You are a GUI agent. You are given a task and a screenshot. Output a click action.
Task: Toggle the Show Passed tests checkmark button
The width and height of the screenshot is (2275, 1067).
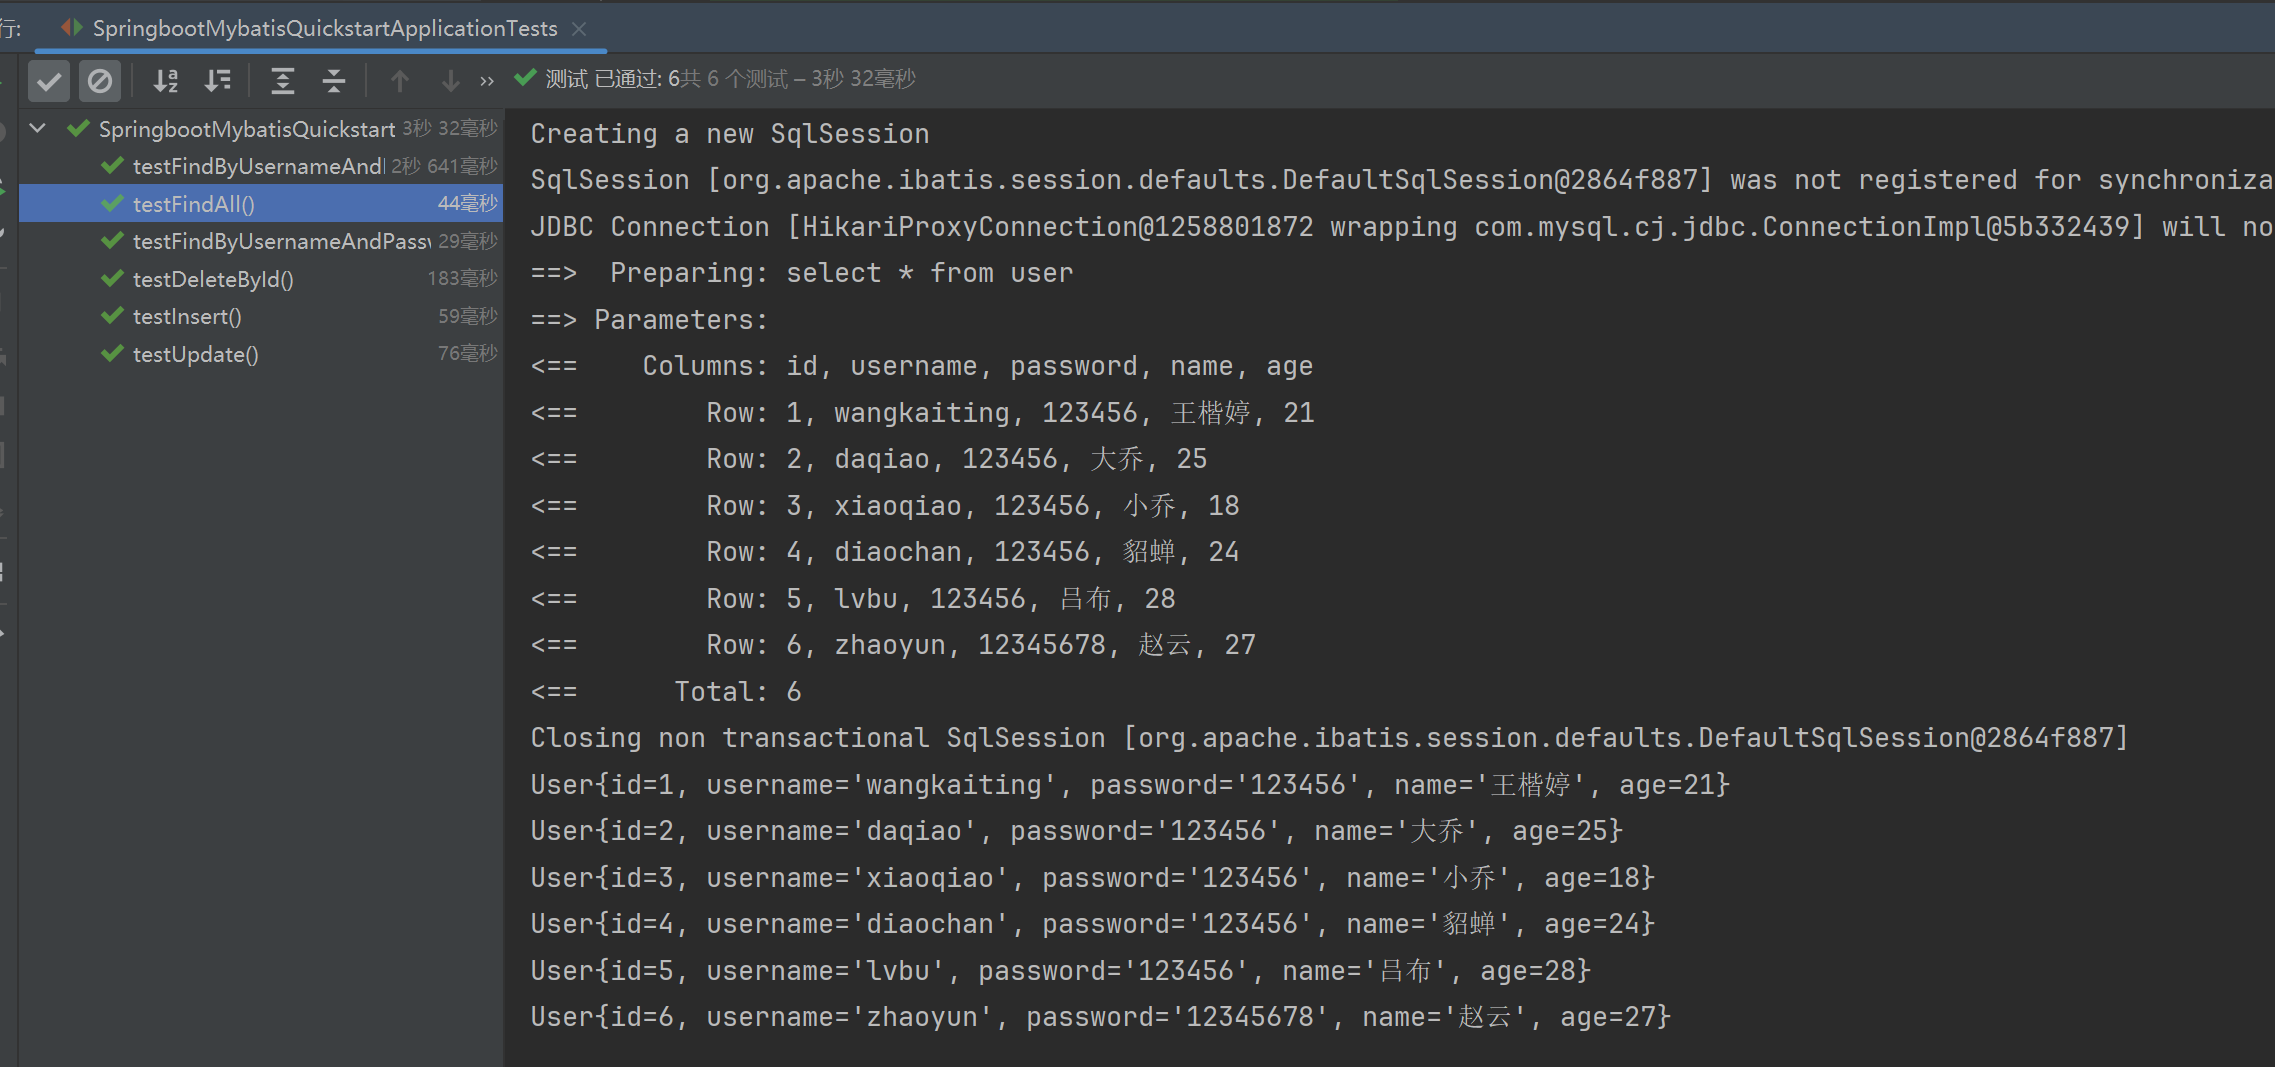click(48, 81)
